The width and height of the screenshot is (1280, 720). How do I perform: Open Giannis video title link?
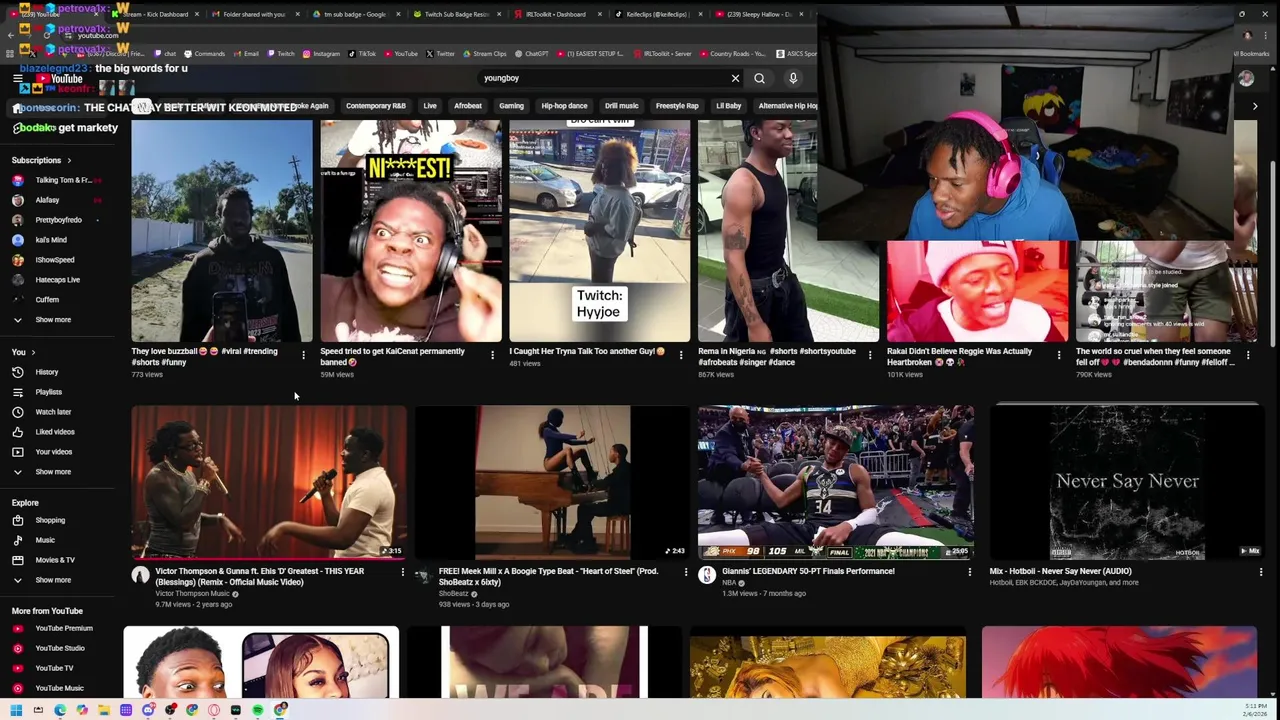808,572
